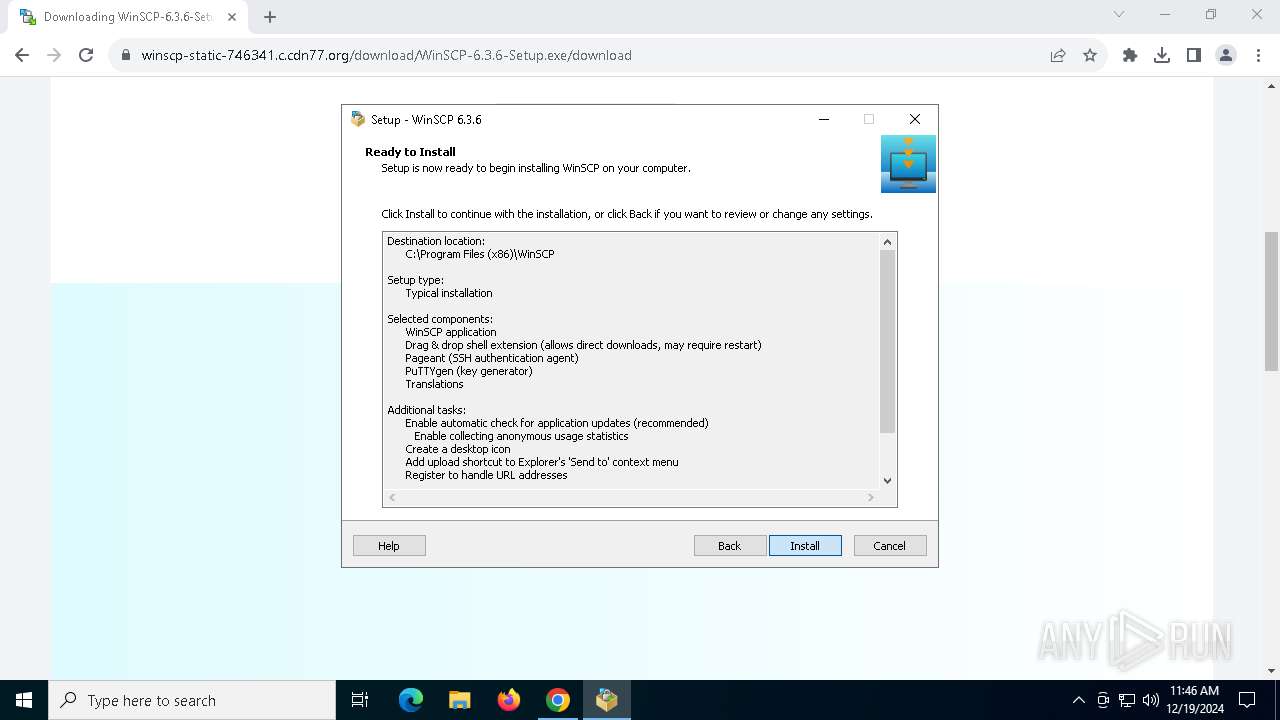This screenshot has width=1280, height=720.
Task: Select the Downloading WinSCP tab
Action: (x=128, y=17)
